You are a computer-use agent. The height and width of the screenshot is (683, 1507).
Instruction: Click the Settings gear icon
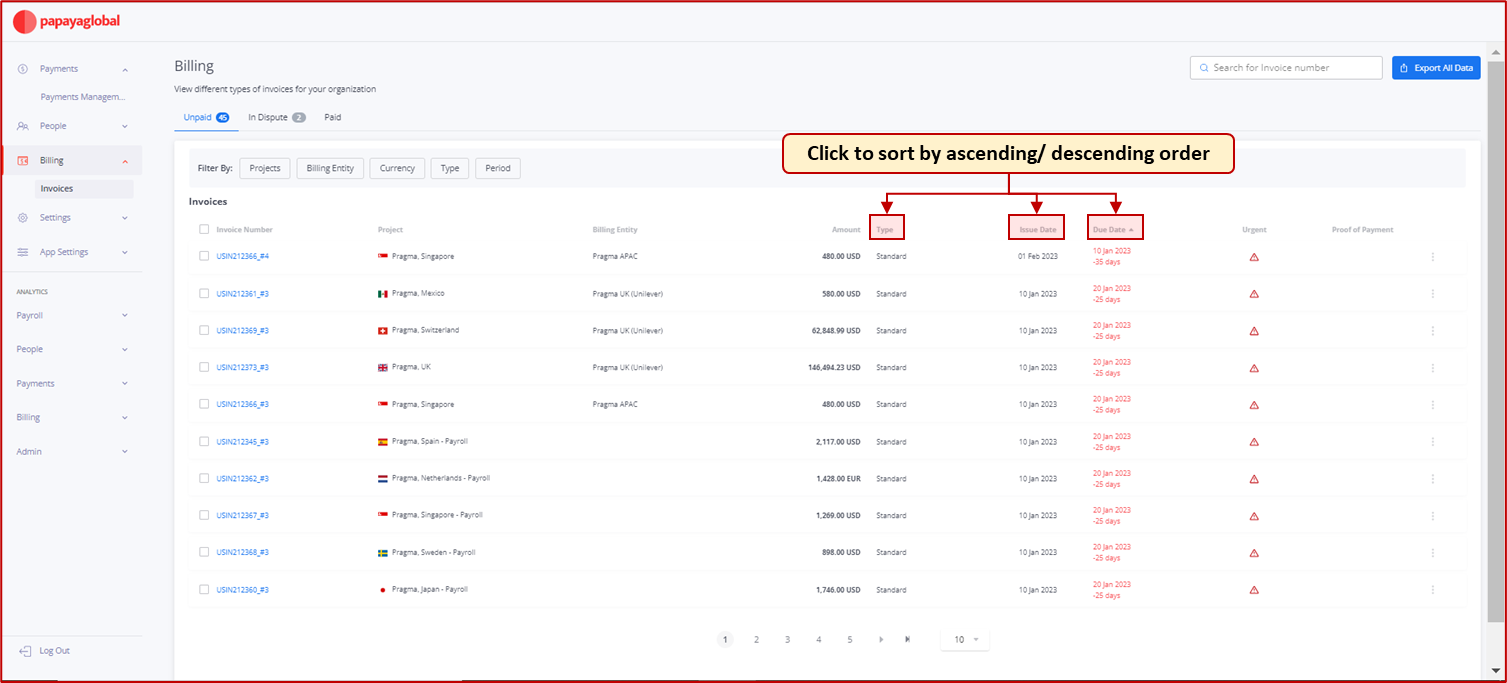point(22,217)
